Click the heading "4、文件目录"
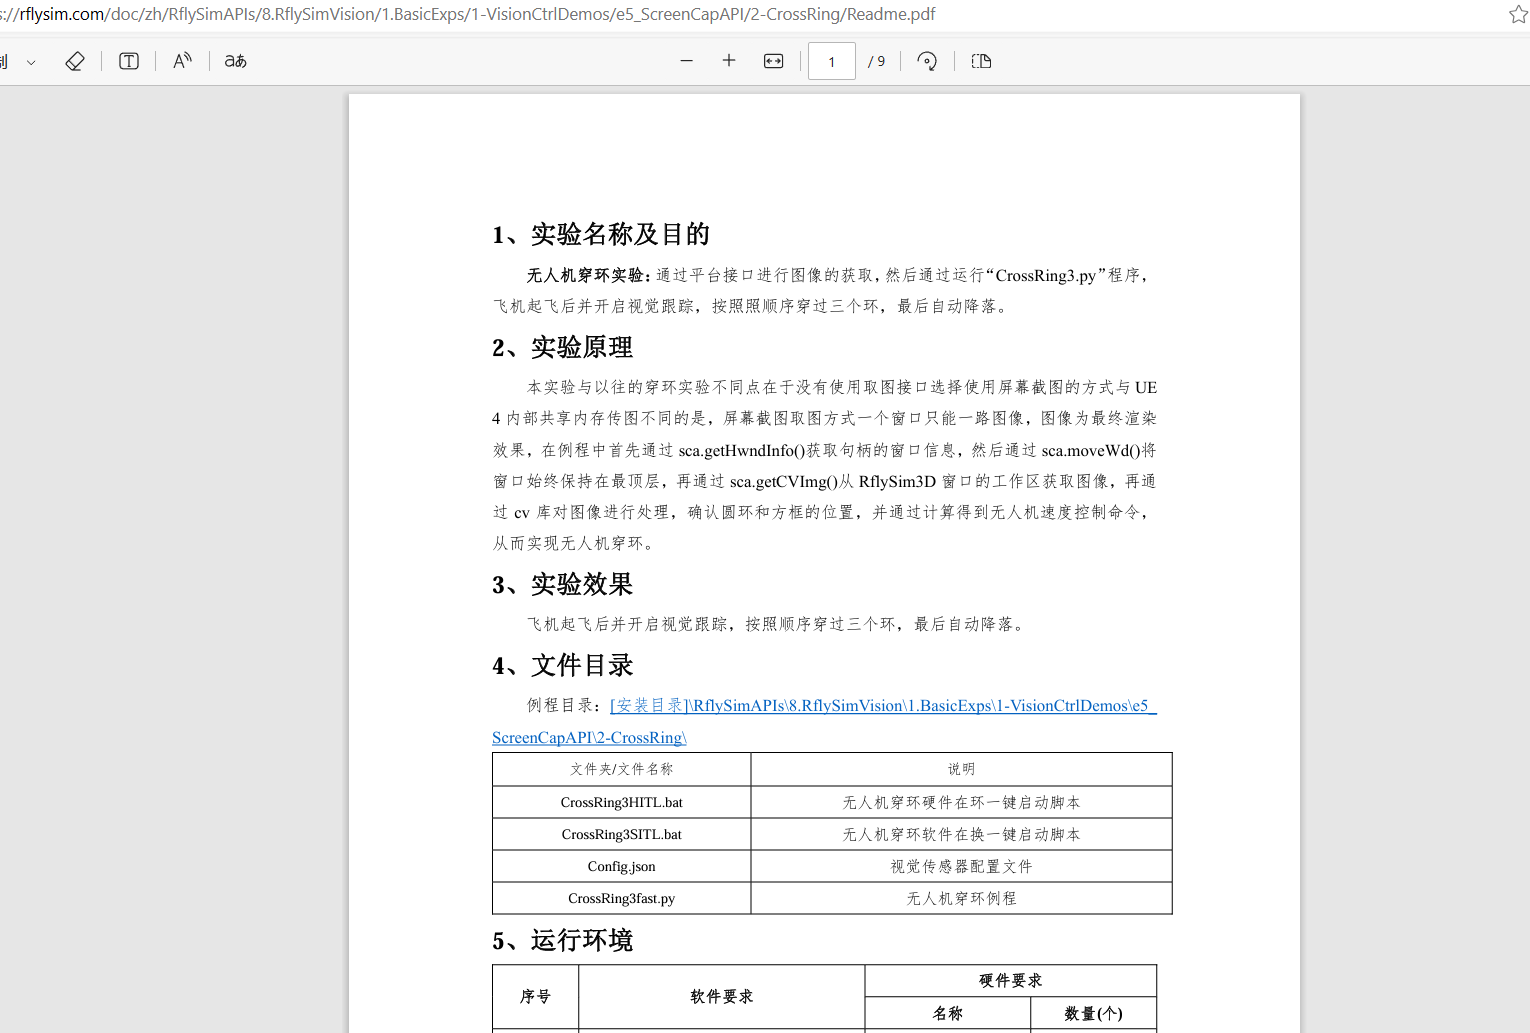 [562, 665]
